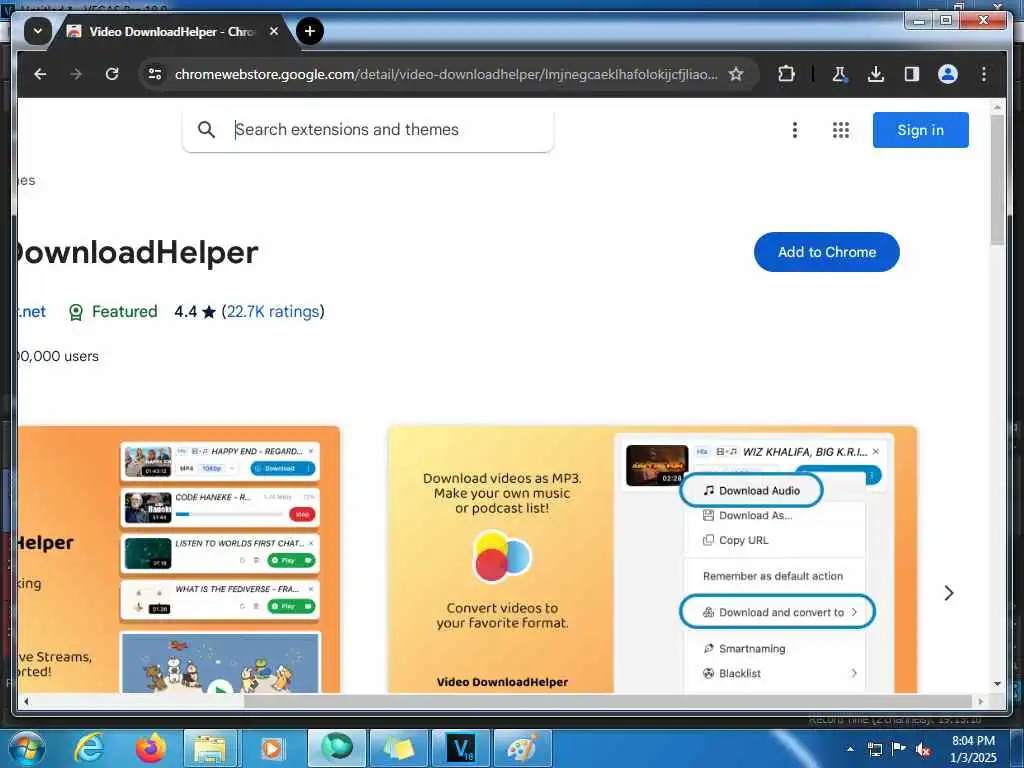
Task: Click the horizontal scroll left arrow
Action: tap(26, 701)
